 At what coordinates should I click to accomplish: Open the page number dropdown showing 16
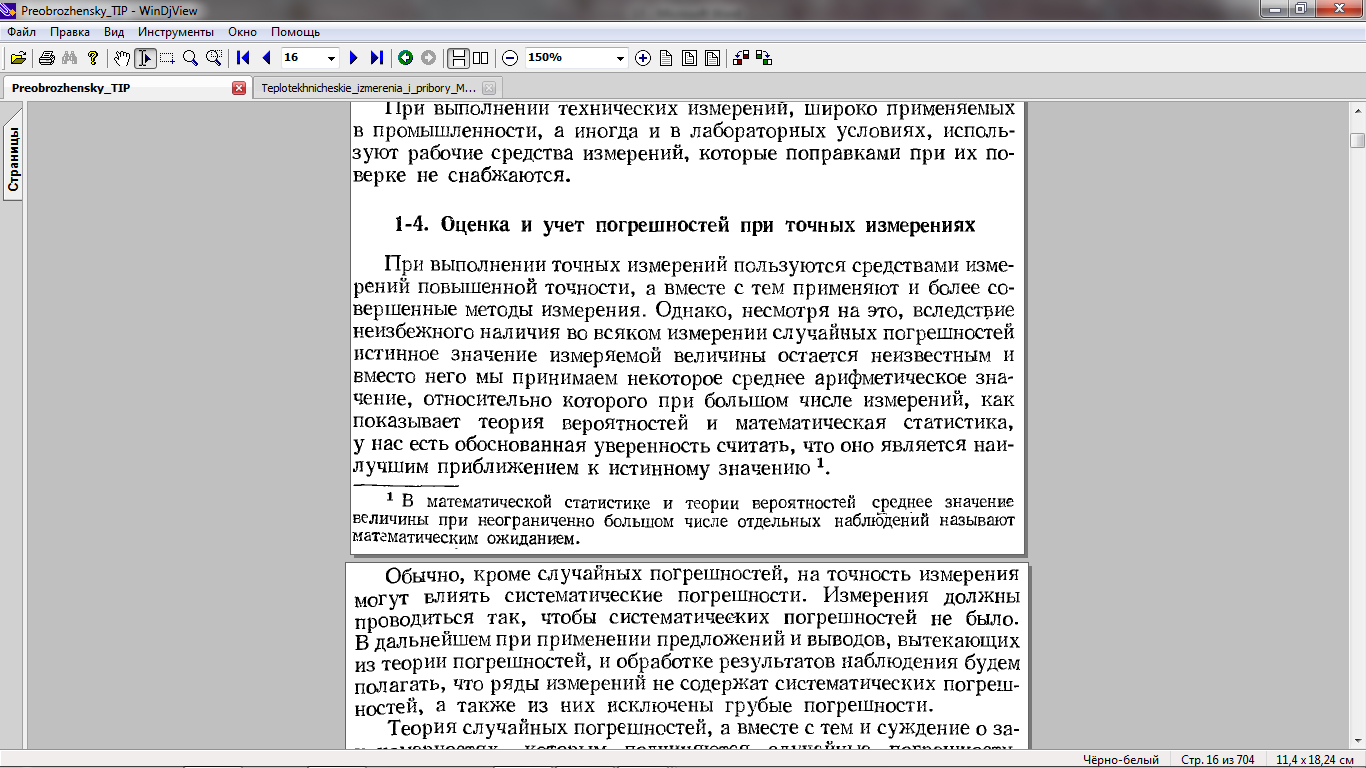point(332,58)
